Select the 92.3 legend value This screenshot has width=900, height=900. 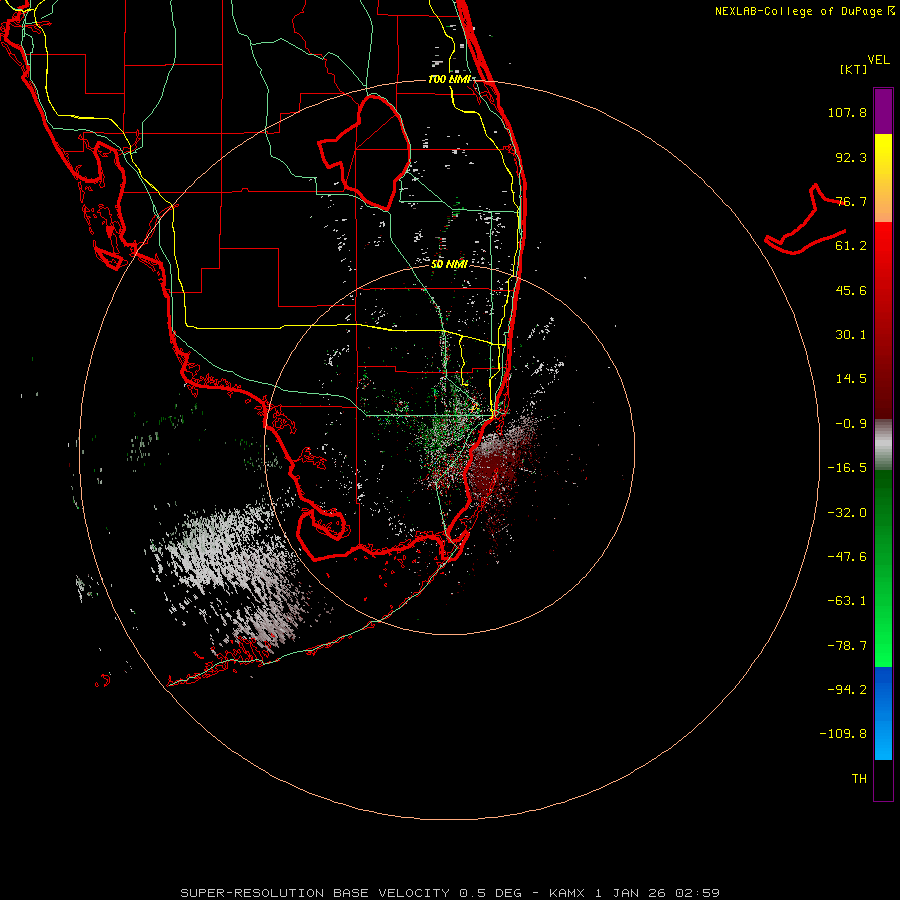[851, 157]
